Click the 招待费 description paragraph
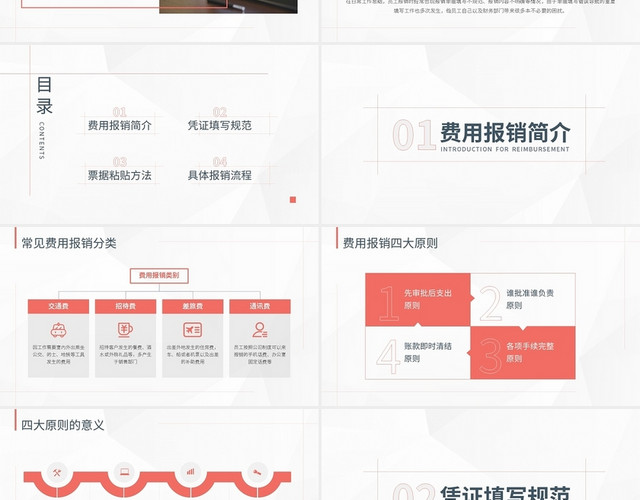Image resolution: width=640 pixels, height=500 pixels. tap(125, 354)
